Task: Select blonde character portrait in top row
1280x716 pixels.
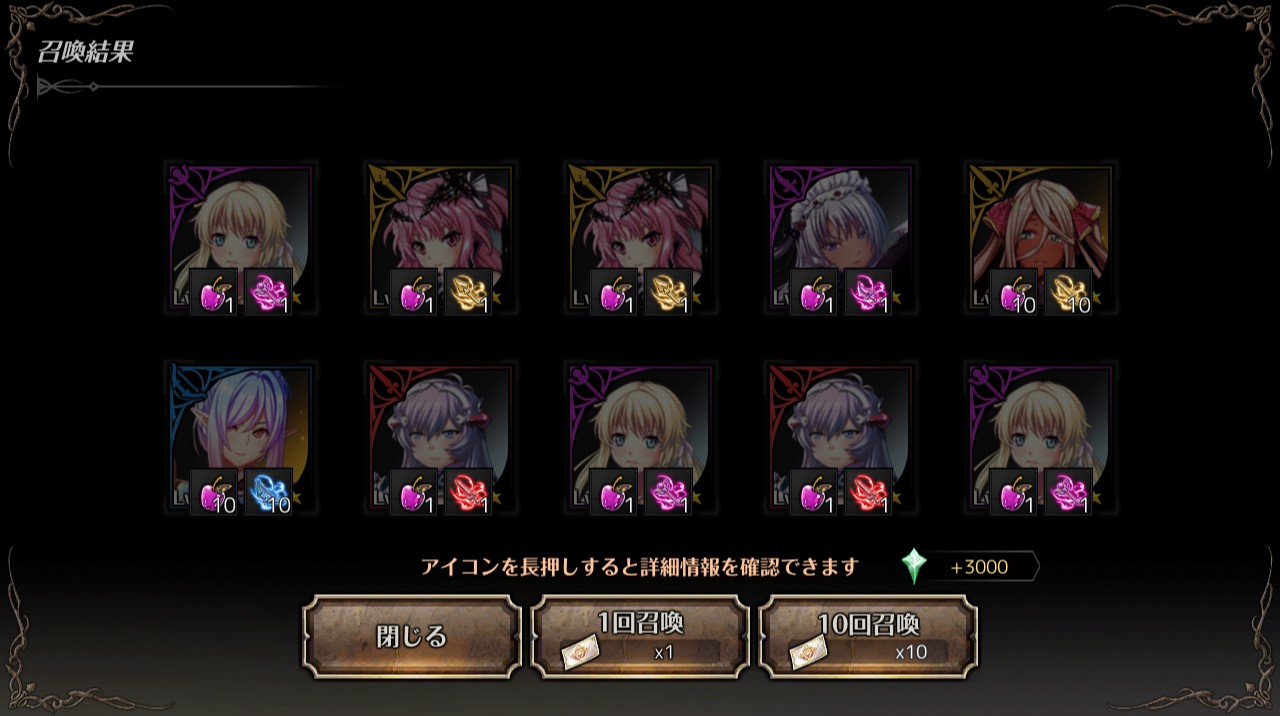Action: [241, 238]
